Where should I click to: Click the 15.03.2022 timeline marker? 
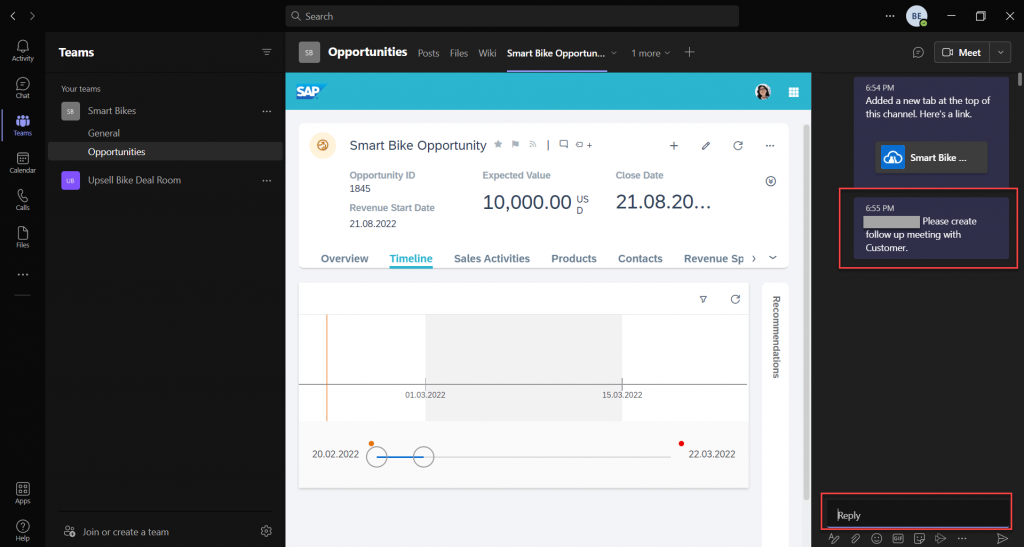(622, 395)
